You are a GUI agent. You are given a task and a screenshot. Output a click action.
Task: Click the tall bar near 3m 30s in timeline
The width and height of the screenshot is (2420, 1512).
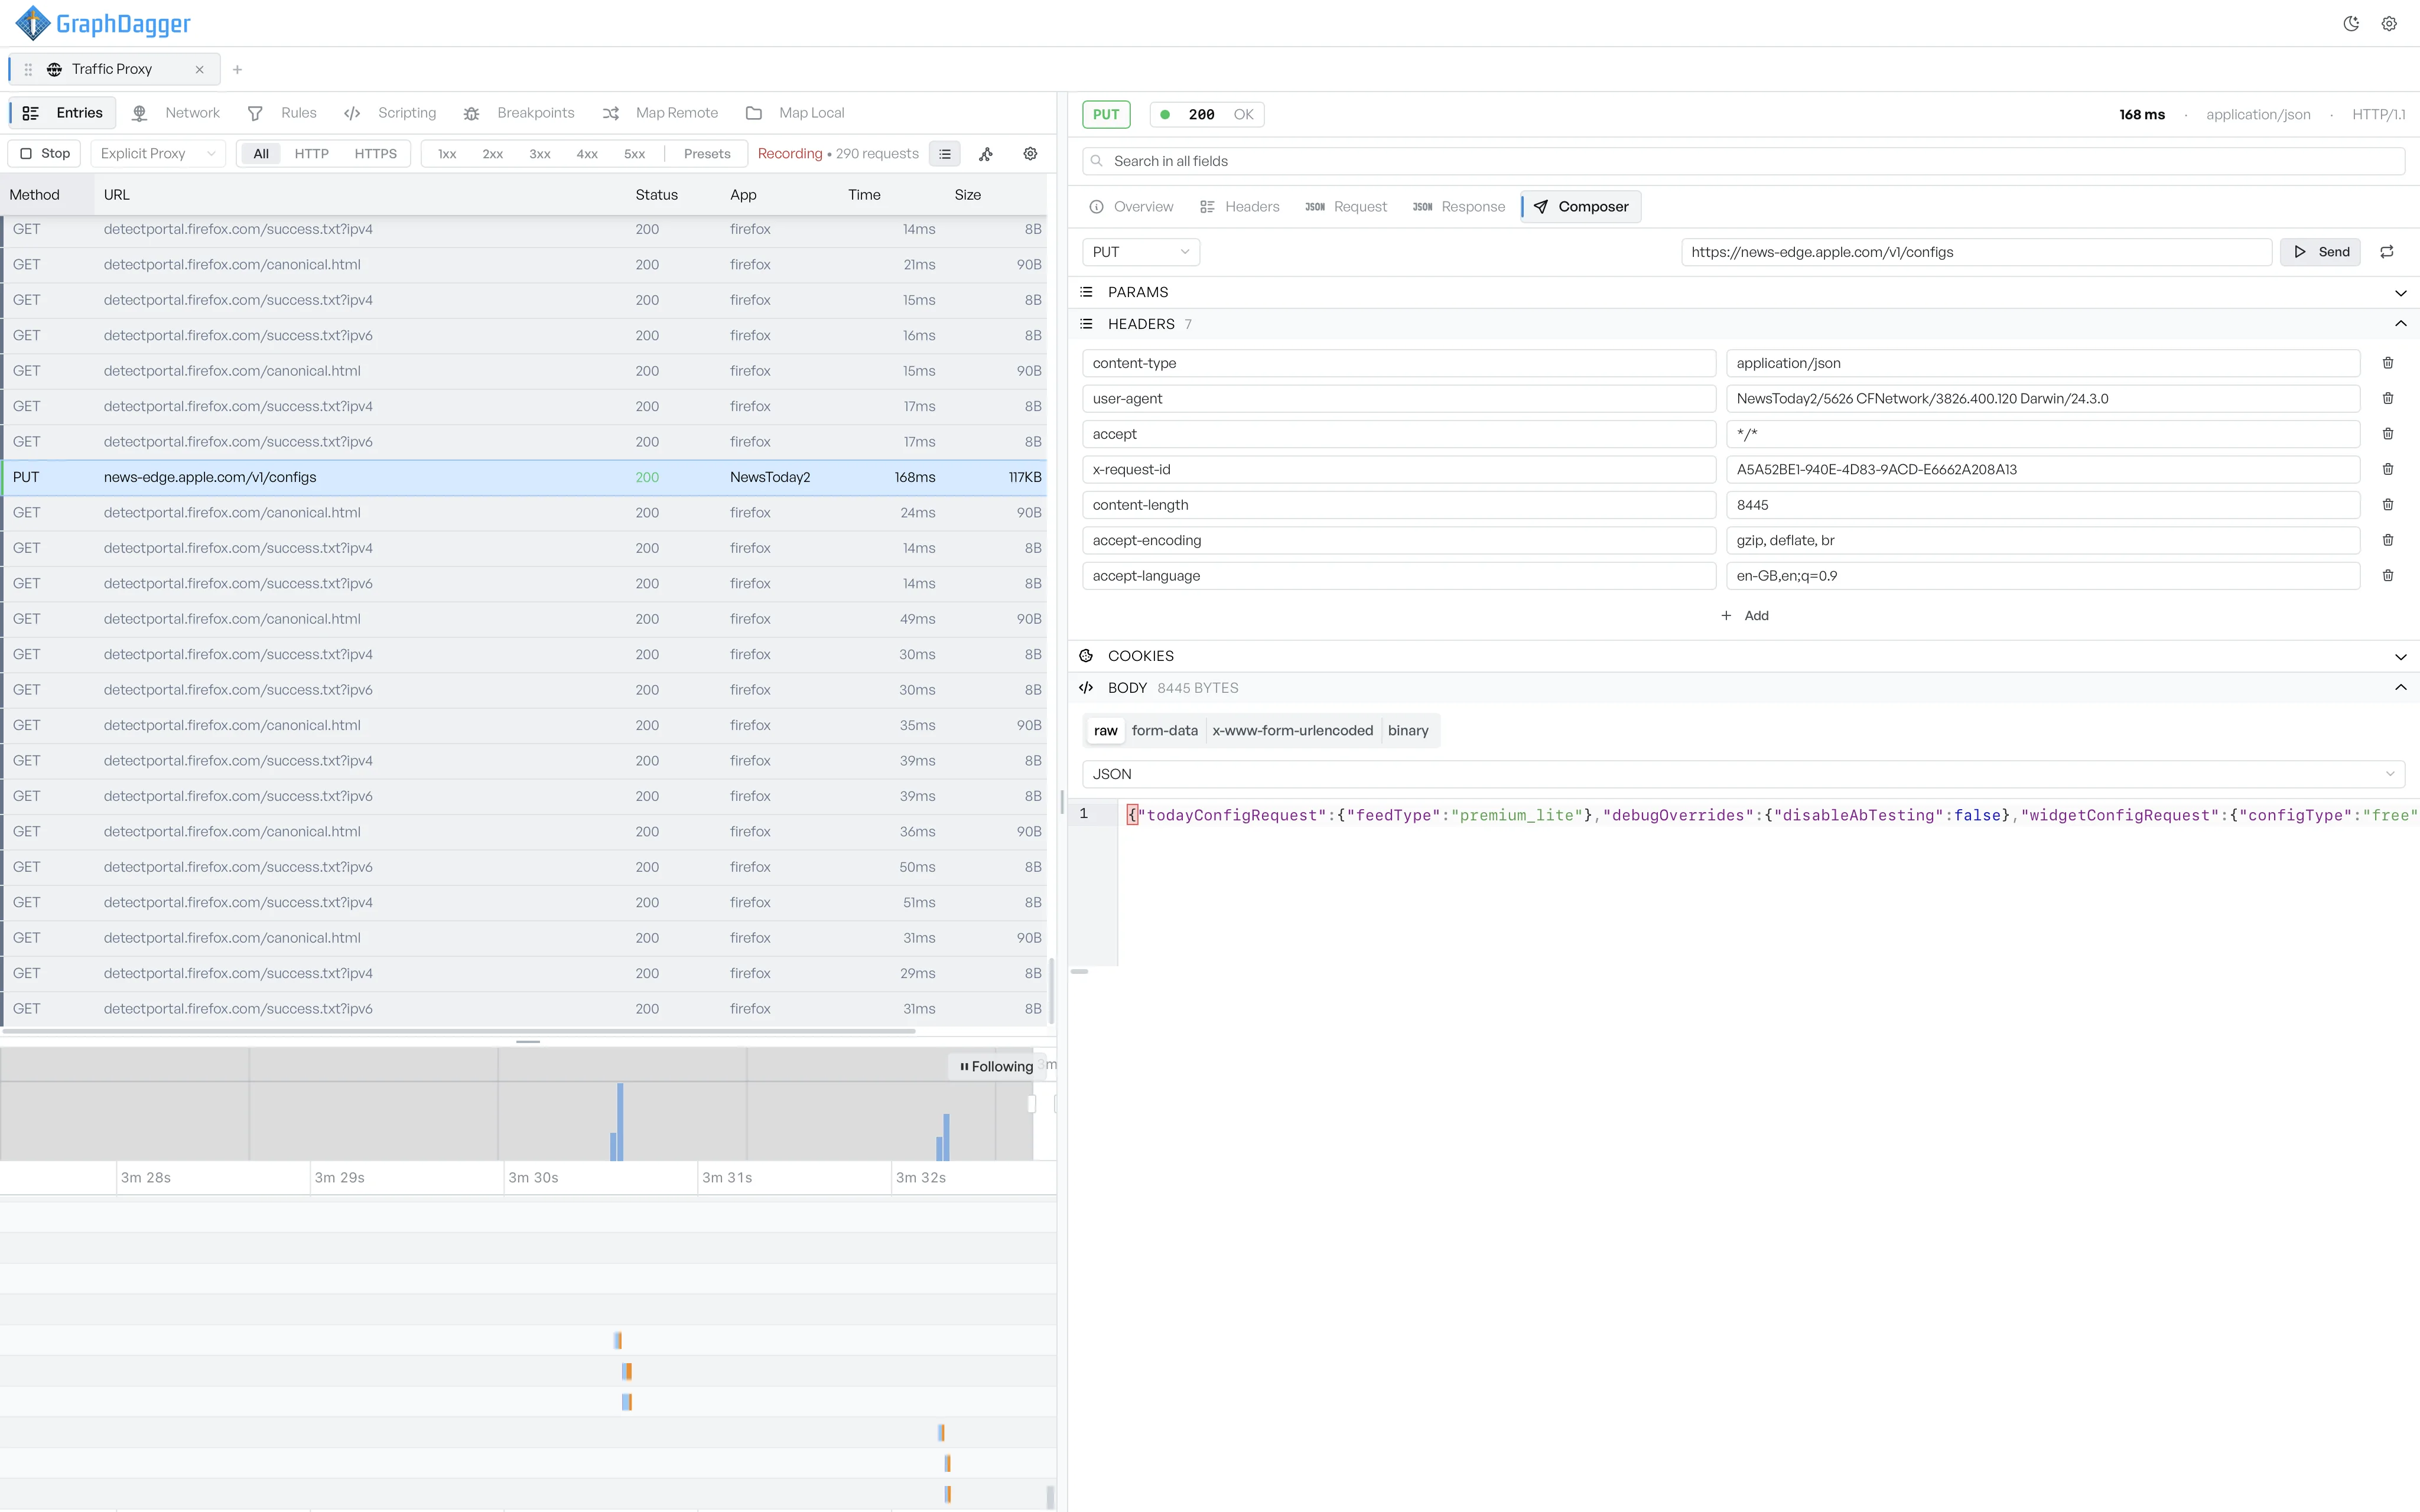(620, 1122)
